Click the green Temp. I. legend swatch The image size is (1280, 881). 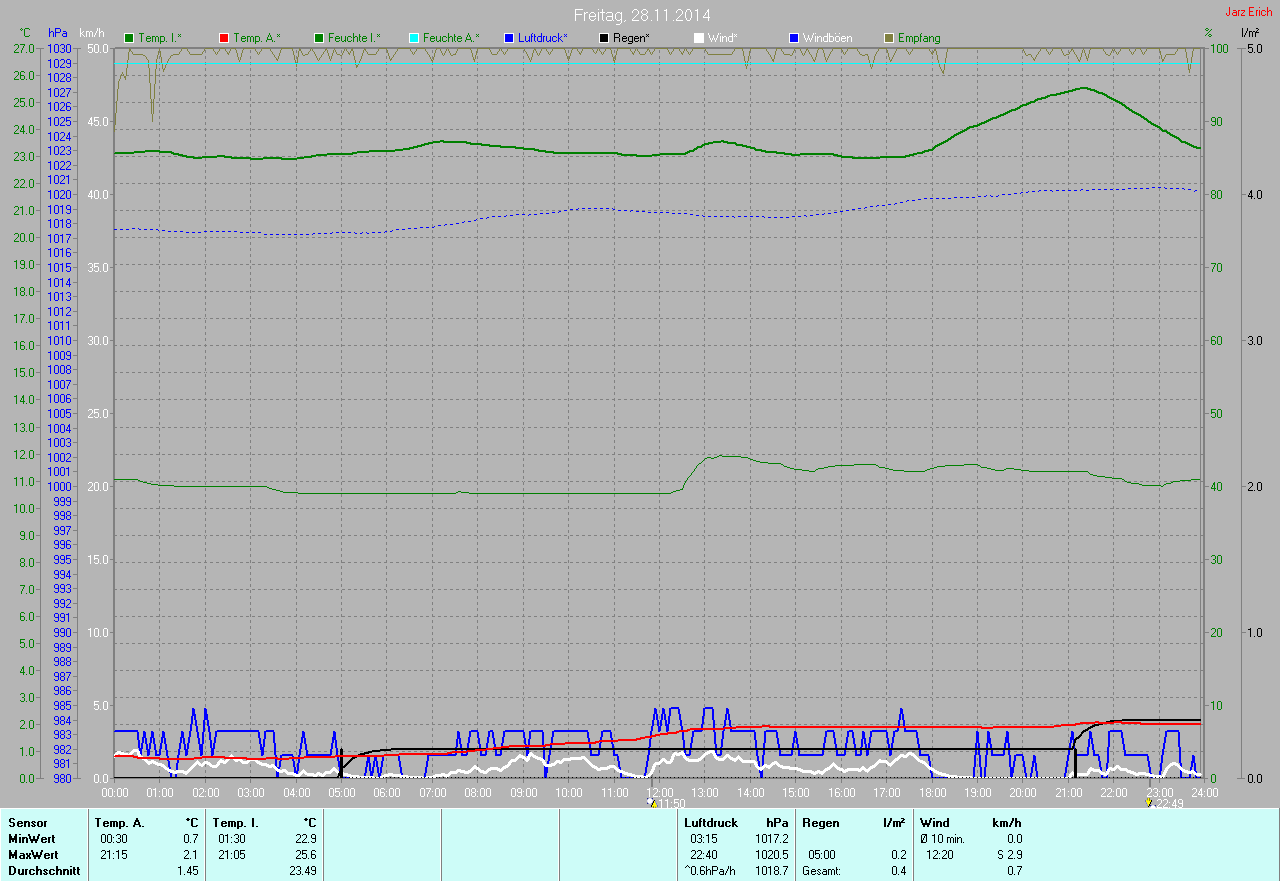point(129,38)
